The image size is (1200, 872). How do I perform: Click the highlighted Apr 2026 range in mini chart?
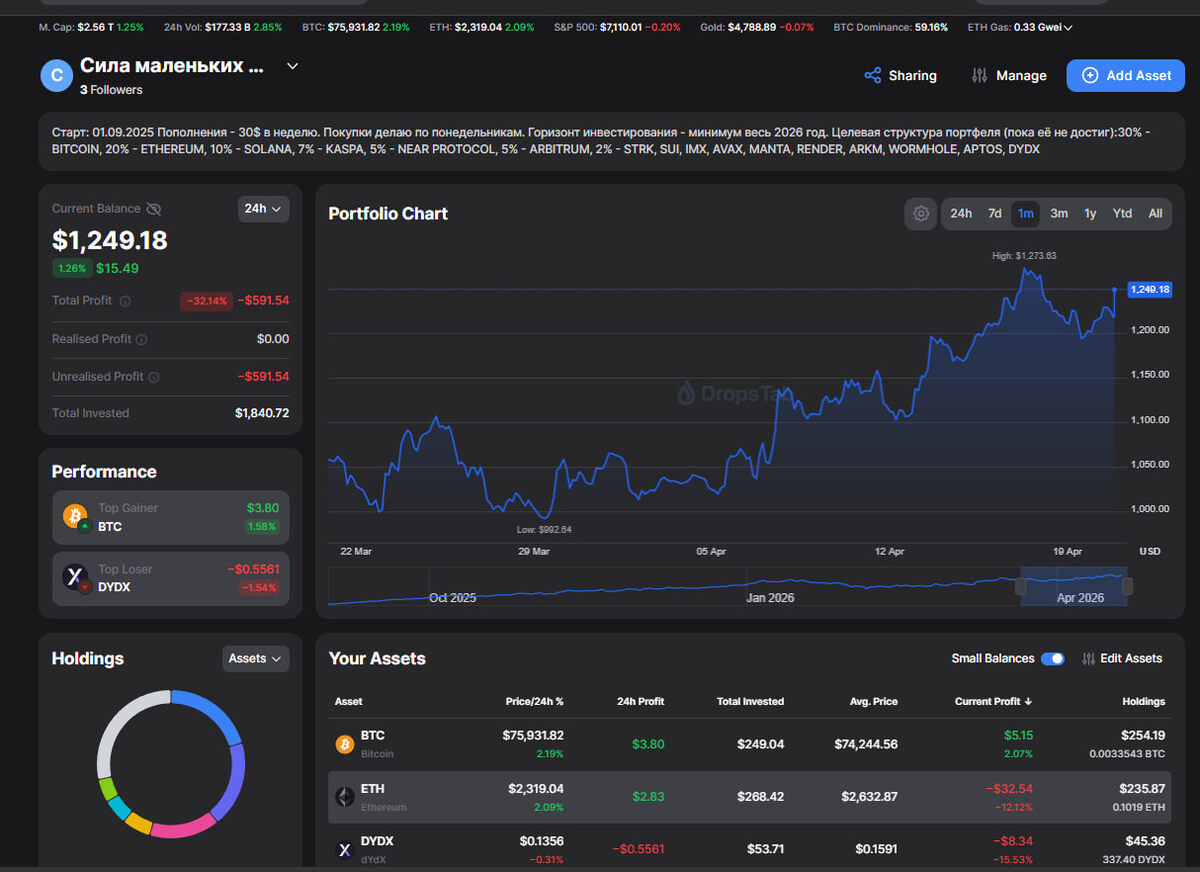pos(1074,586)
